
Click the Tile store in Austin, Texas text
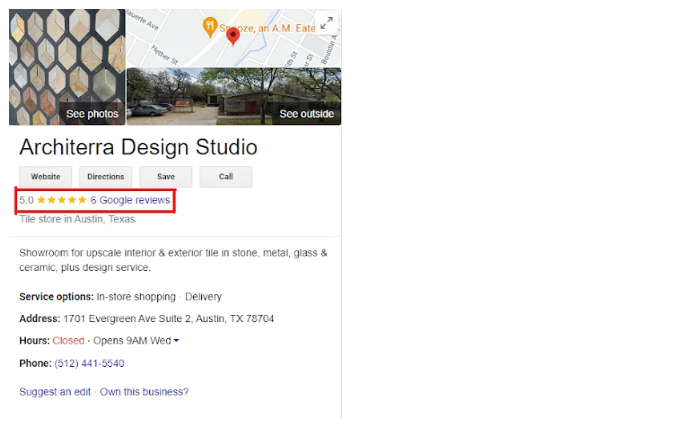(x=77, y=219)
